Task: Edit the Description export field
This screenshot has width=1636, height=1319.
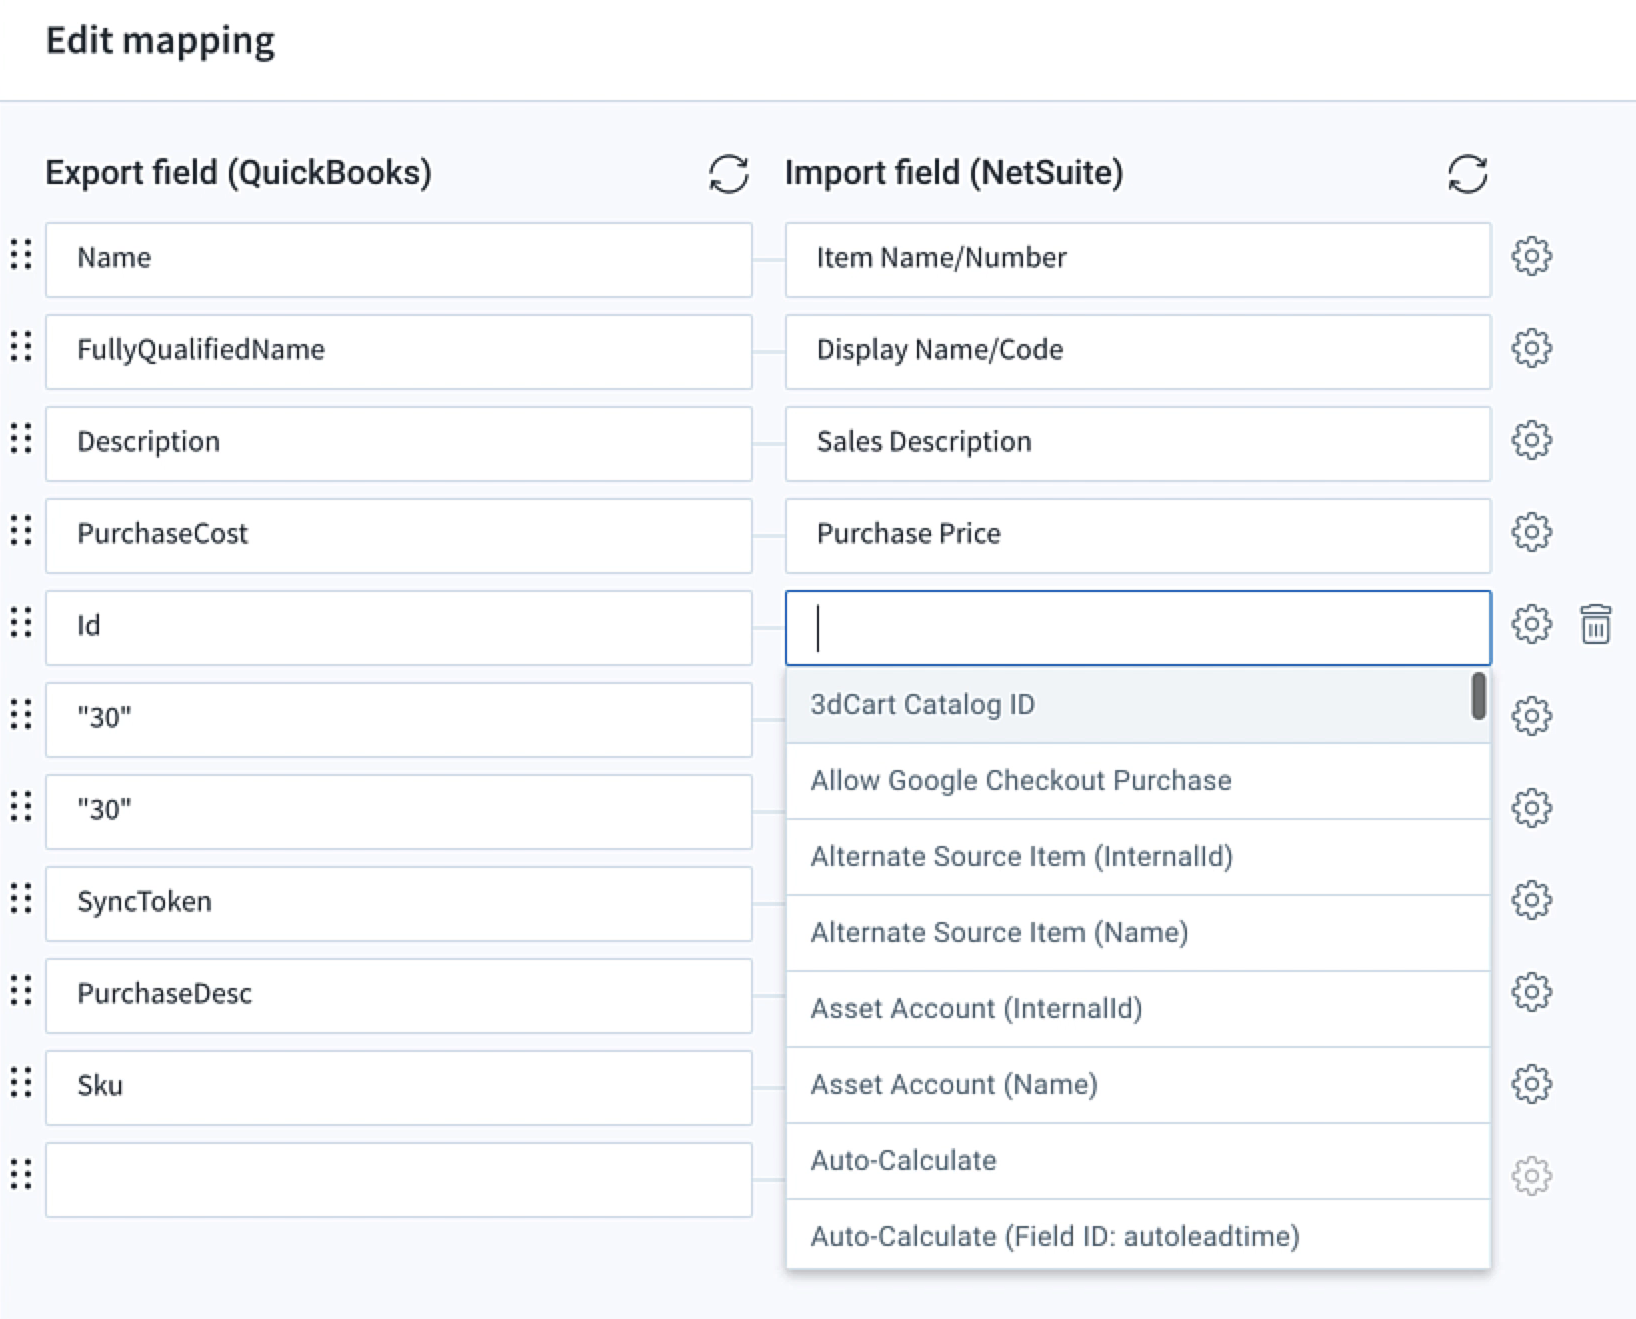Action: [x=398, y=444]
